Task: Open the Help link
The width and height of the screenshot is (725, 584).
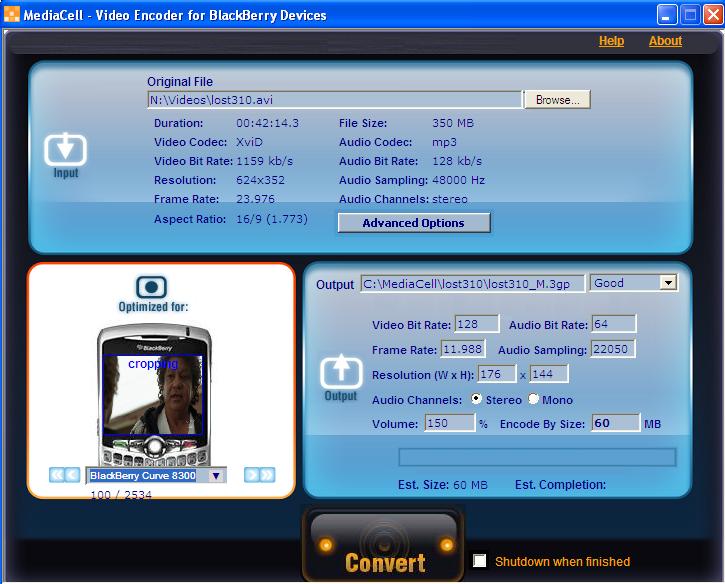Action: [611, 41]
